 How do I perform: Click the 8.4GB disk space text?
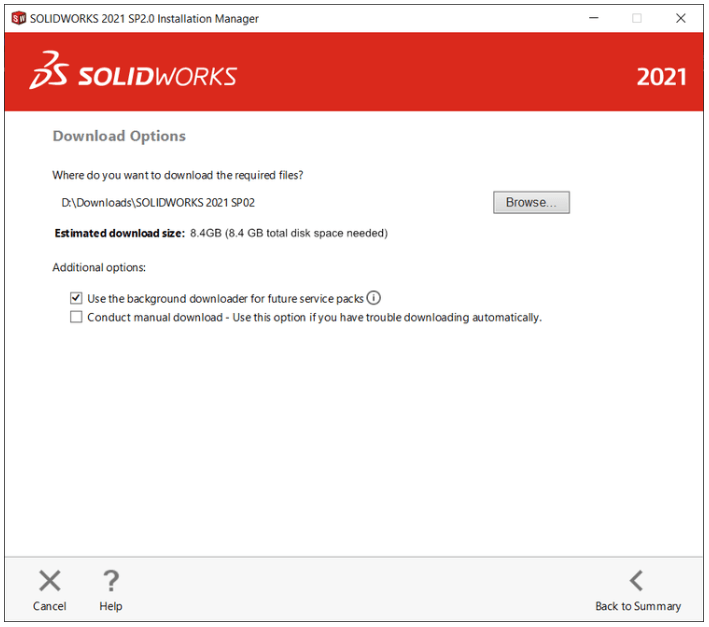coord(289,233)
